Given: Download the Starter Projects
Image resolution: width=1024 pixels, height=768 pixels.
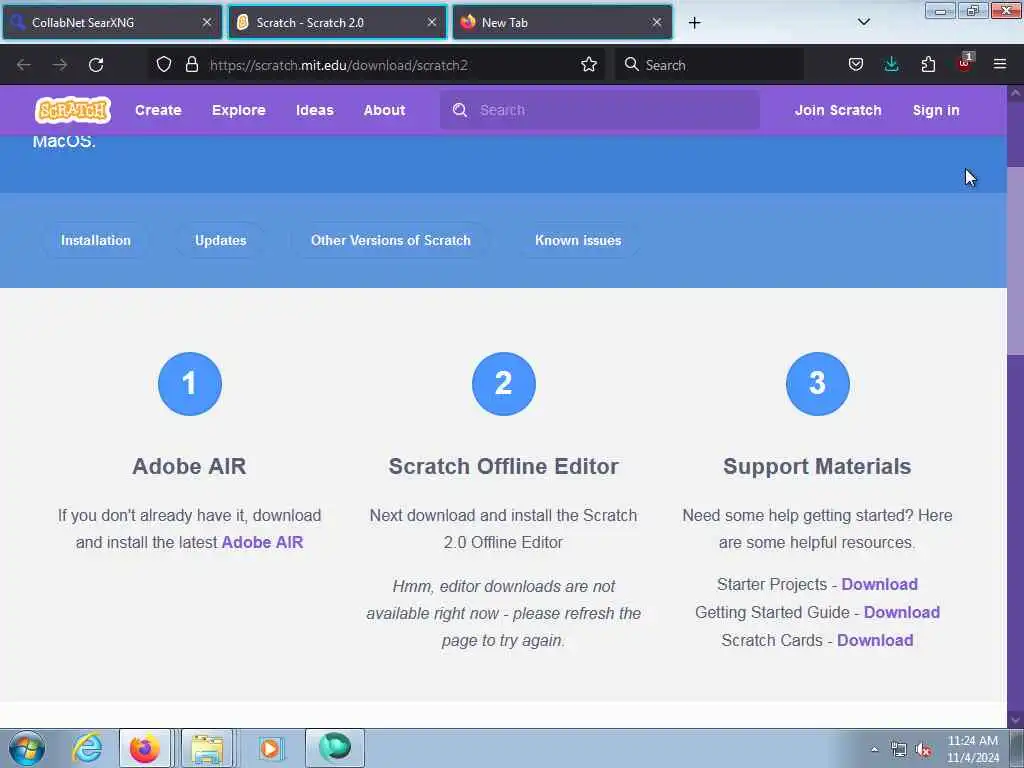Looking at the screenshot, I should (879, 584).
